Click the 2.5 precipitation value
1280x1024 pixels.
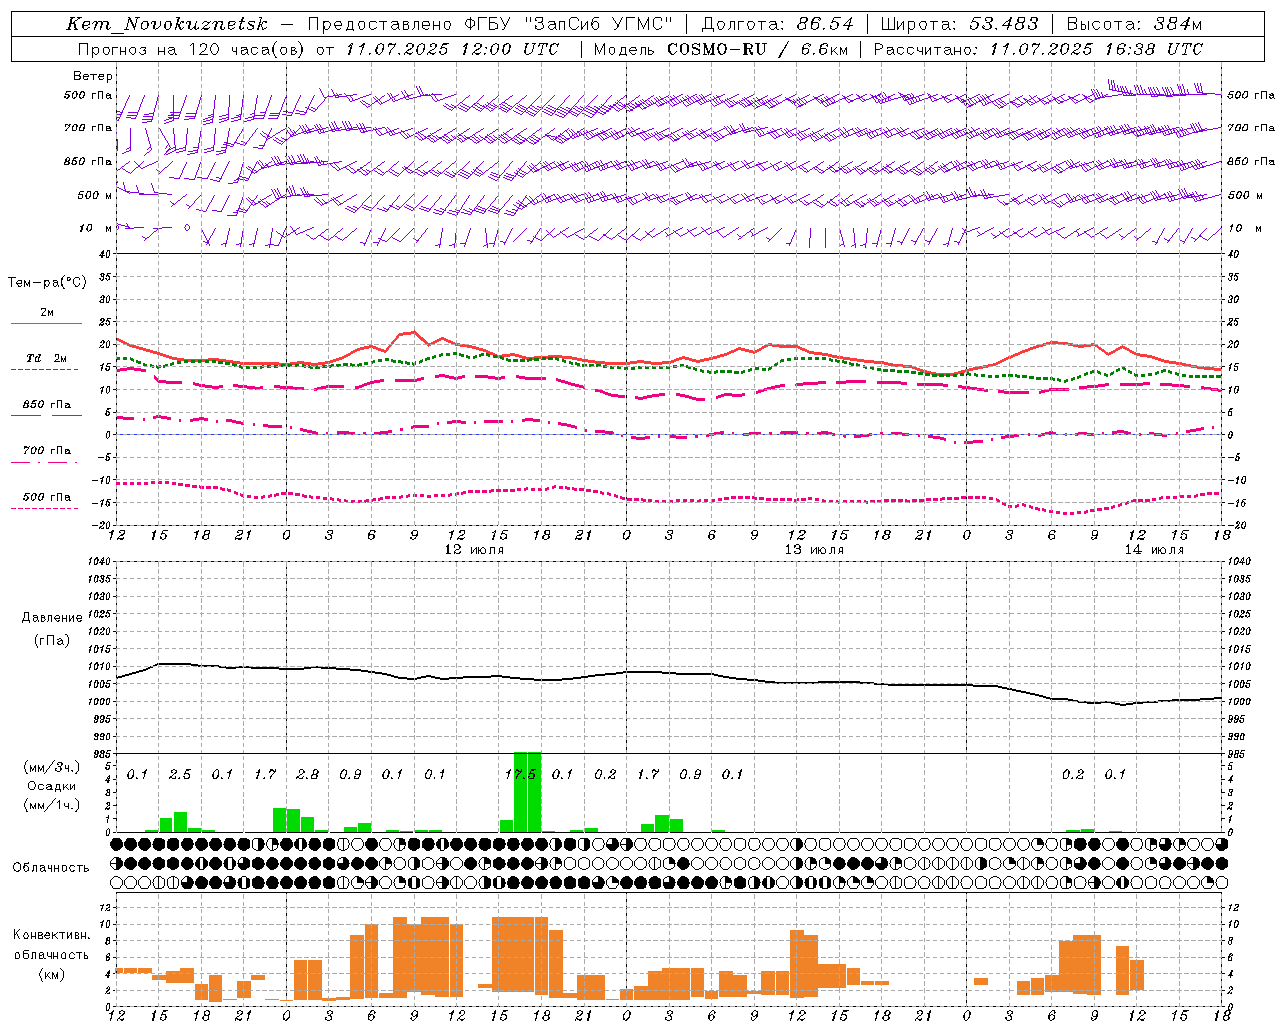tap(180, 774)
